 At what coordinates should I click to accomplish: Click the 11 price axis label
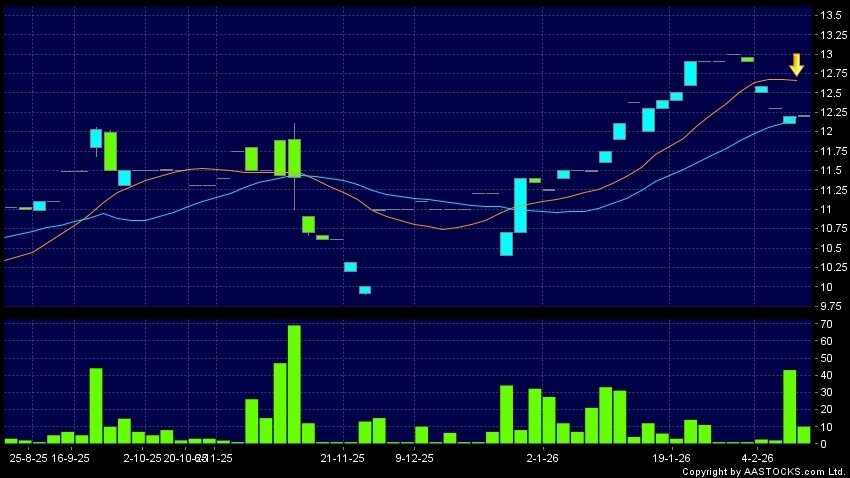point(826,209)
